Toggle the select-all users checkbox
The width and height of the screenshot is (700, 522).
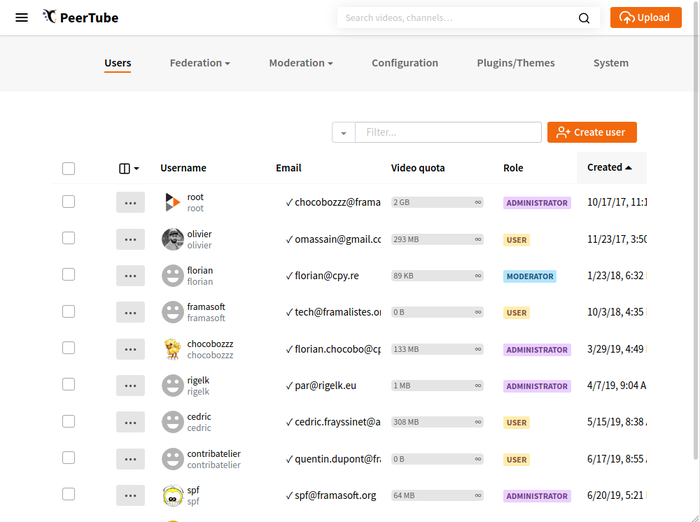pos(68,168)
